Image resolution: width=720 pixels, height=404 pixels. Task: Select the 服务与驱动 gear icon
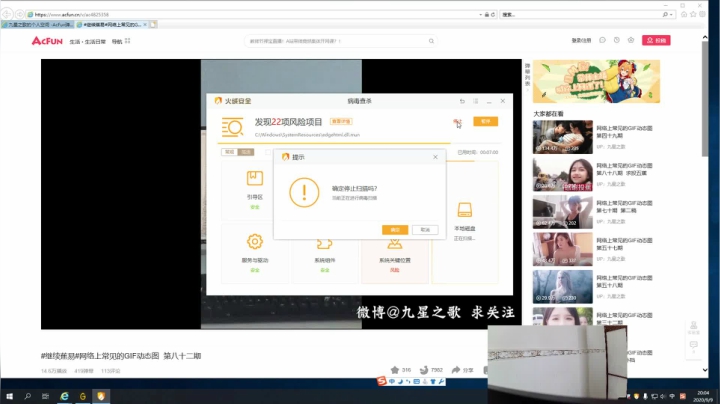coord(255,241)
